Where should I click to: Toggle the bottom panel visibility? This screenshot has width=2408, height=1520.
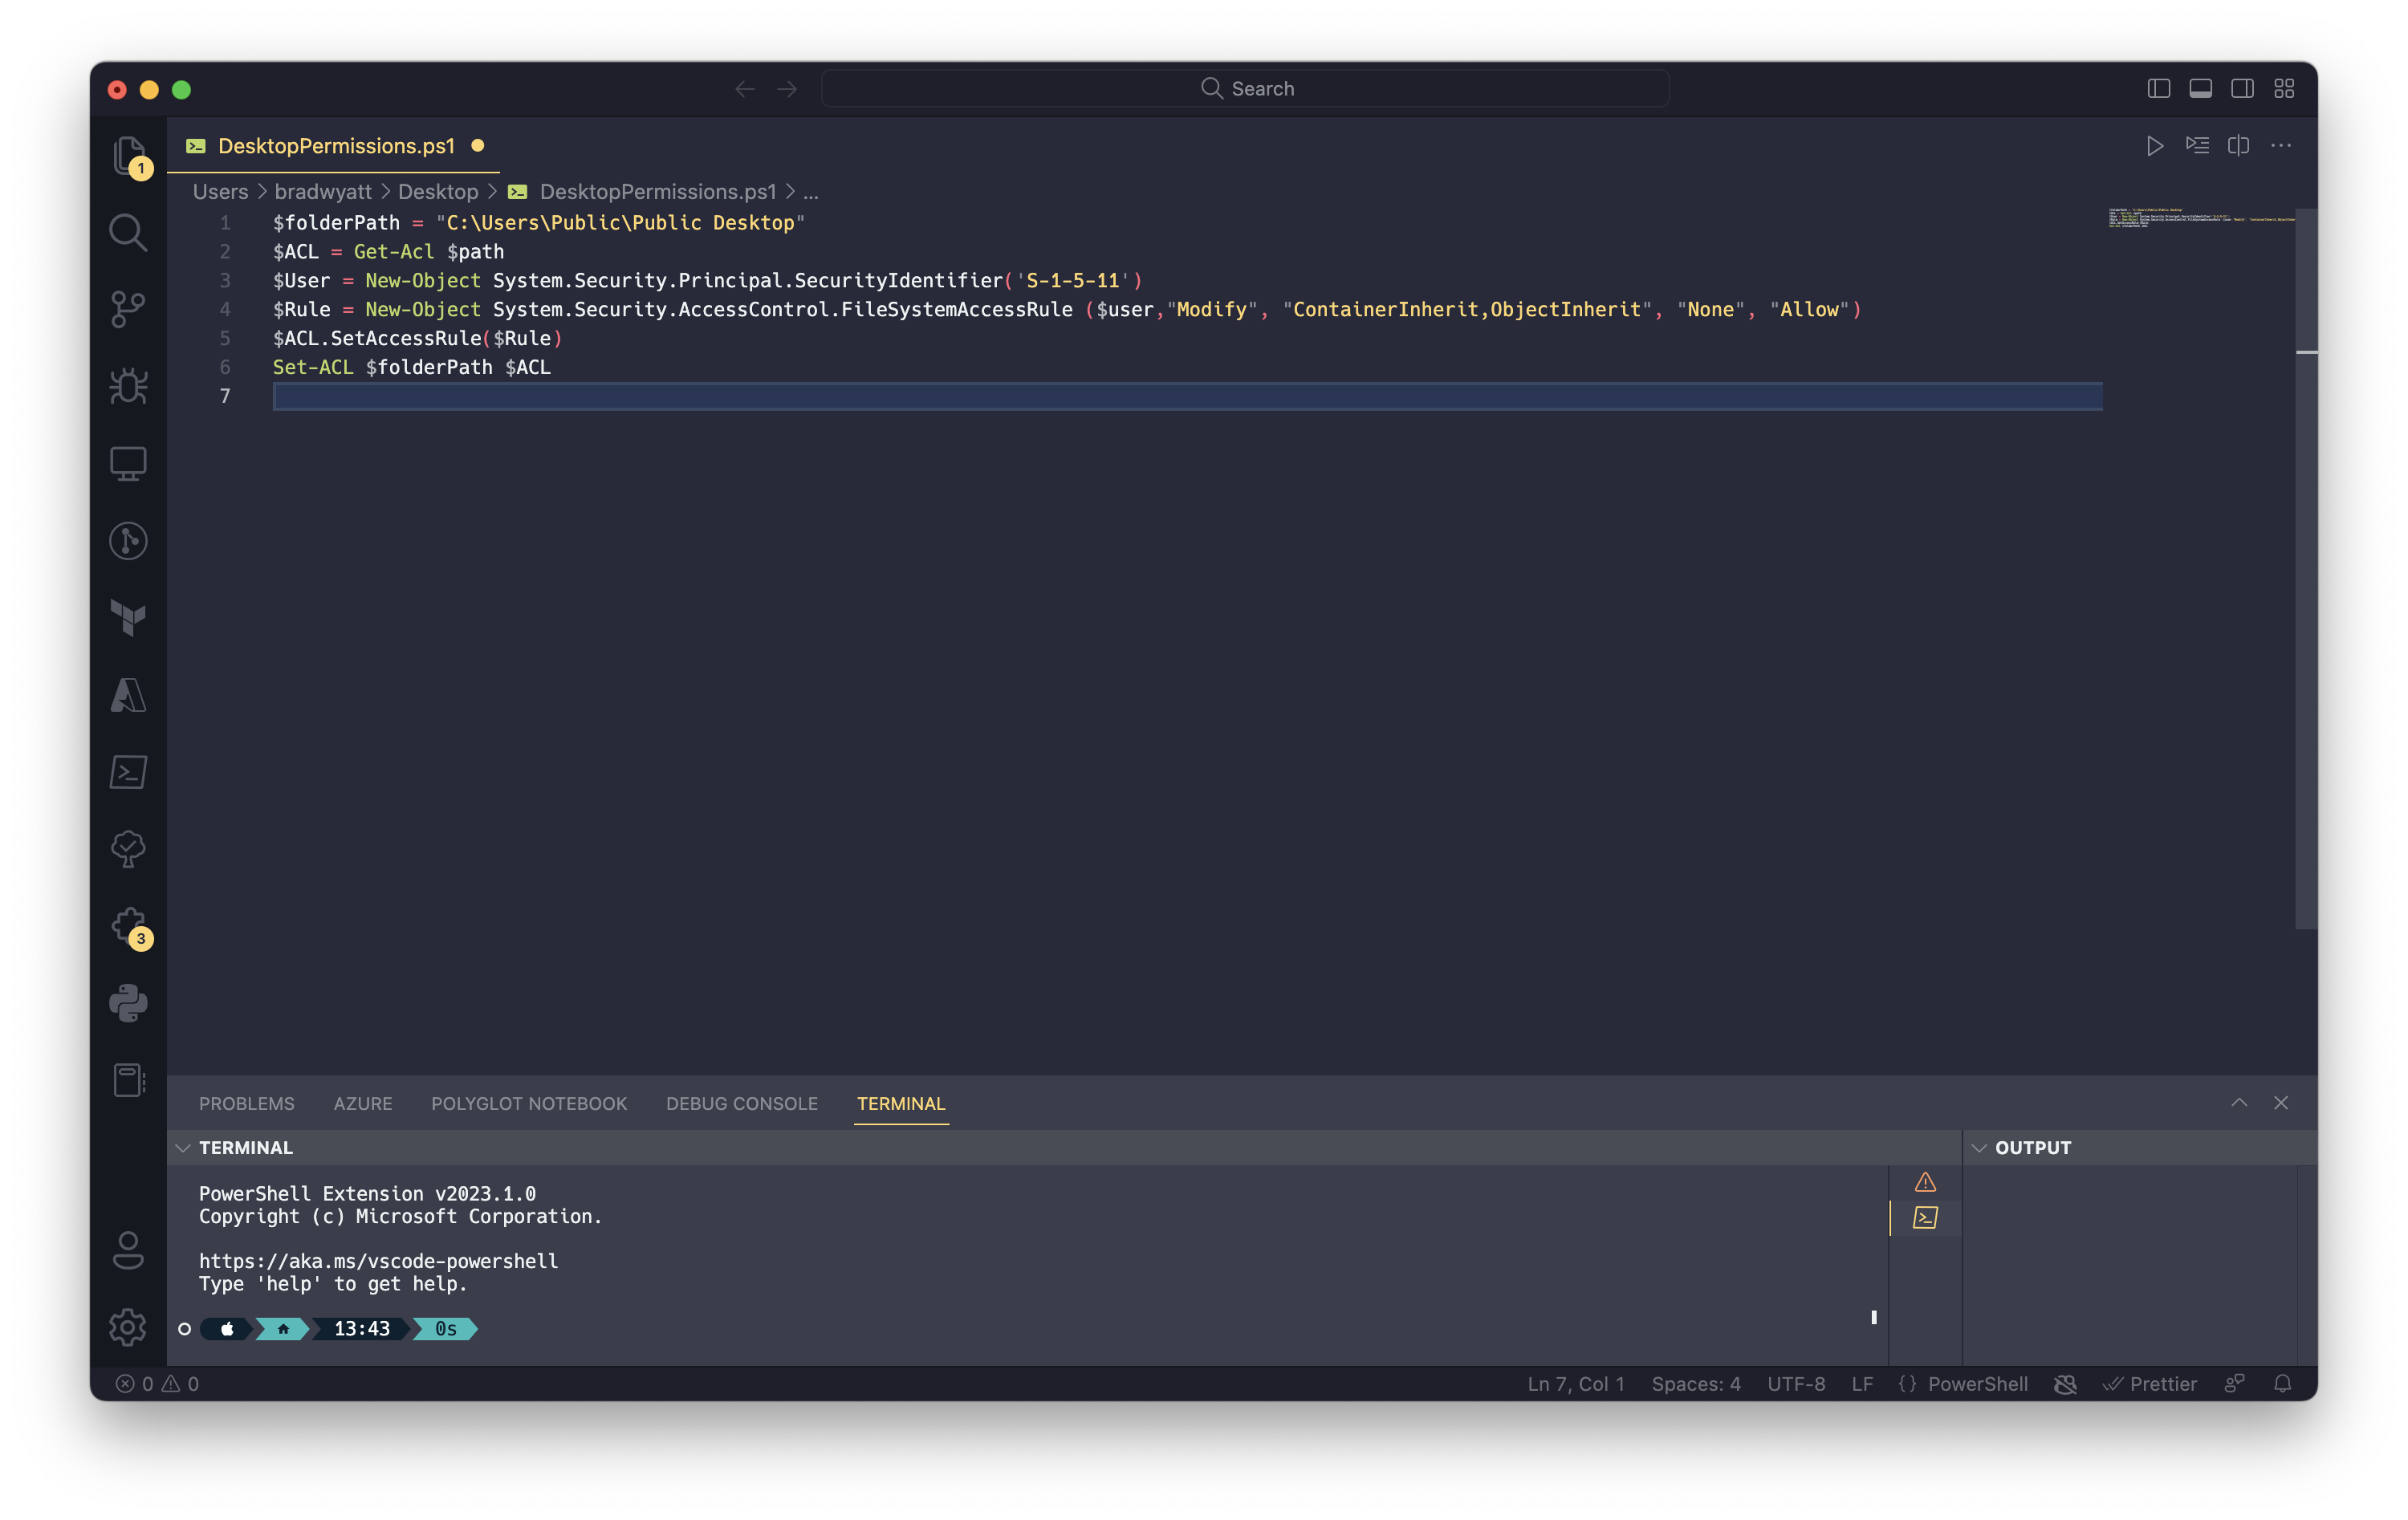2200,89
